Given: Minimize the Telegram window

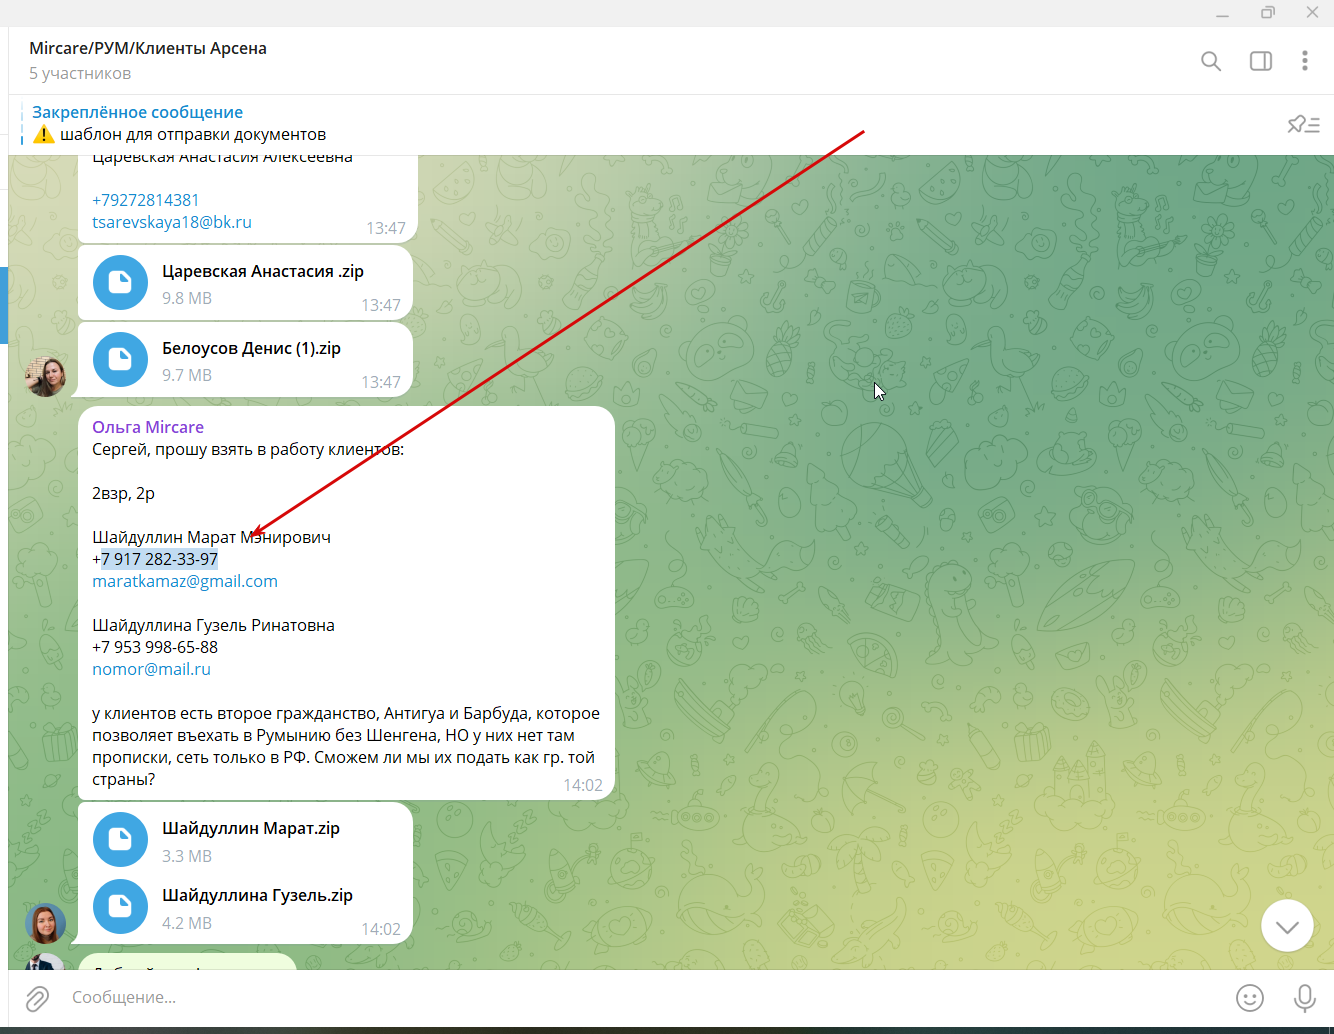Looking at the screenshot, I should click(x=1222, y=13).
